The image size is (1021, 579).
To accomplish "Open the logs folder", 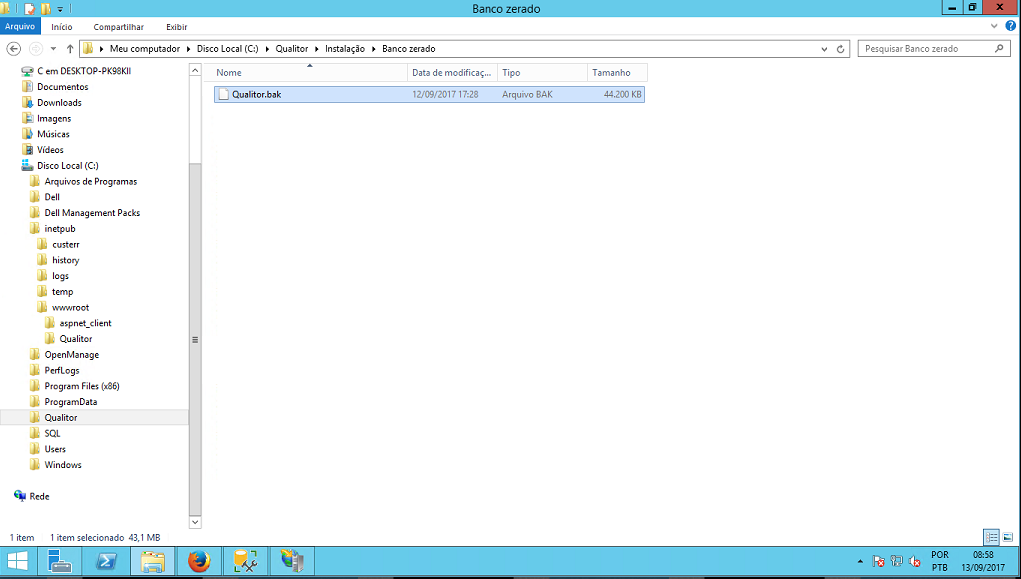I will [60, 276].
